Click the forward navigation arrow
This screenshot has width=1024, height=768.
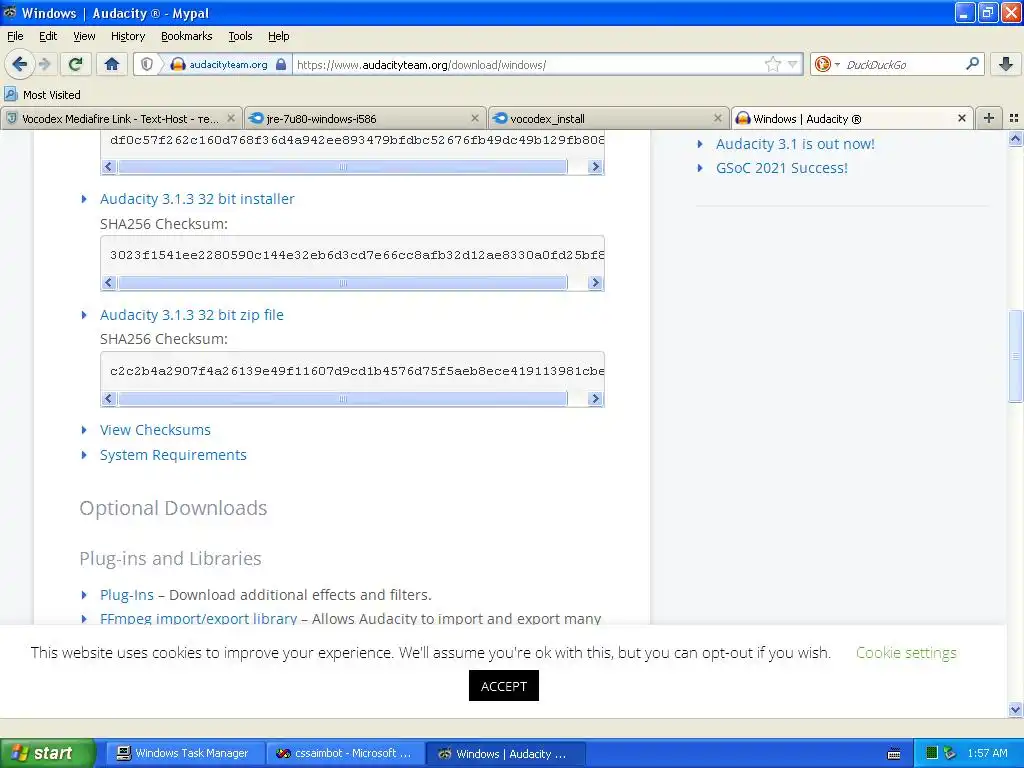coord(45,64)
